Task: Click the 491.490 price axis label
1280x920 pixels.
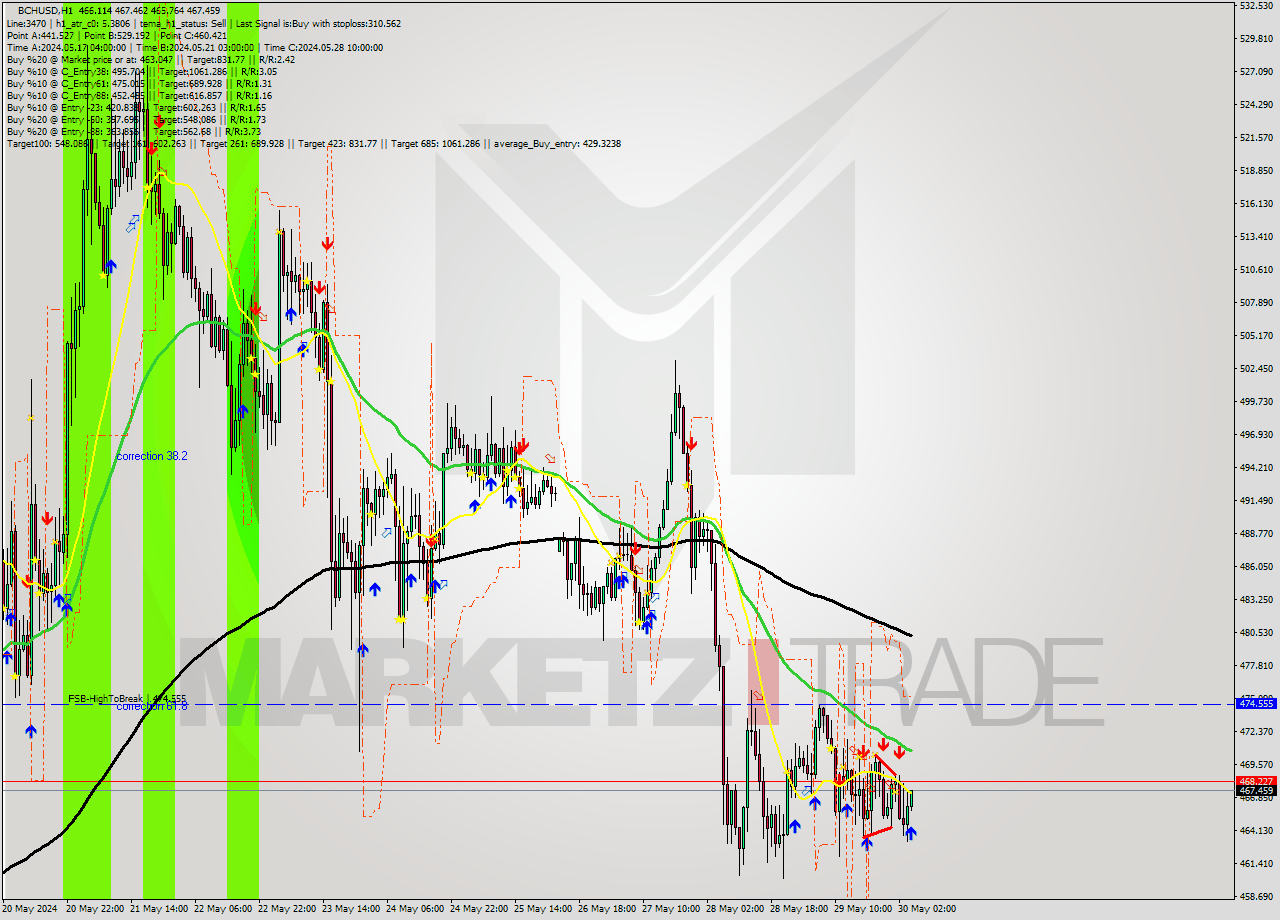Action: pos(1255,501)
